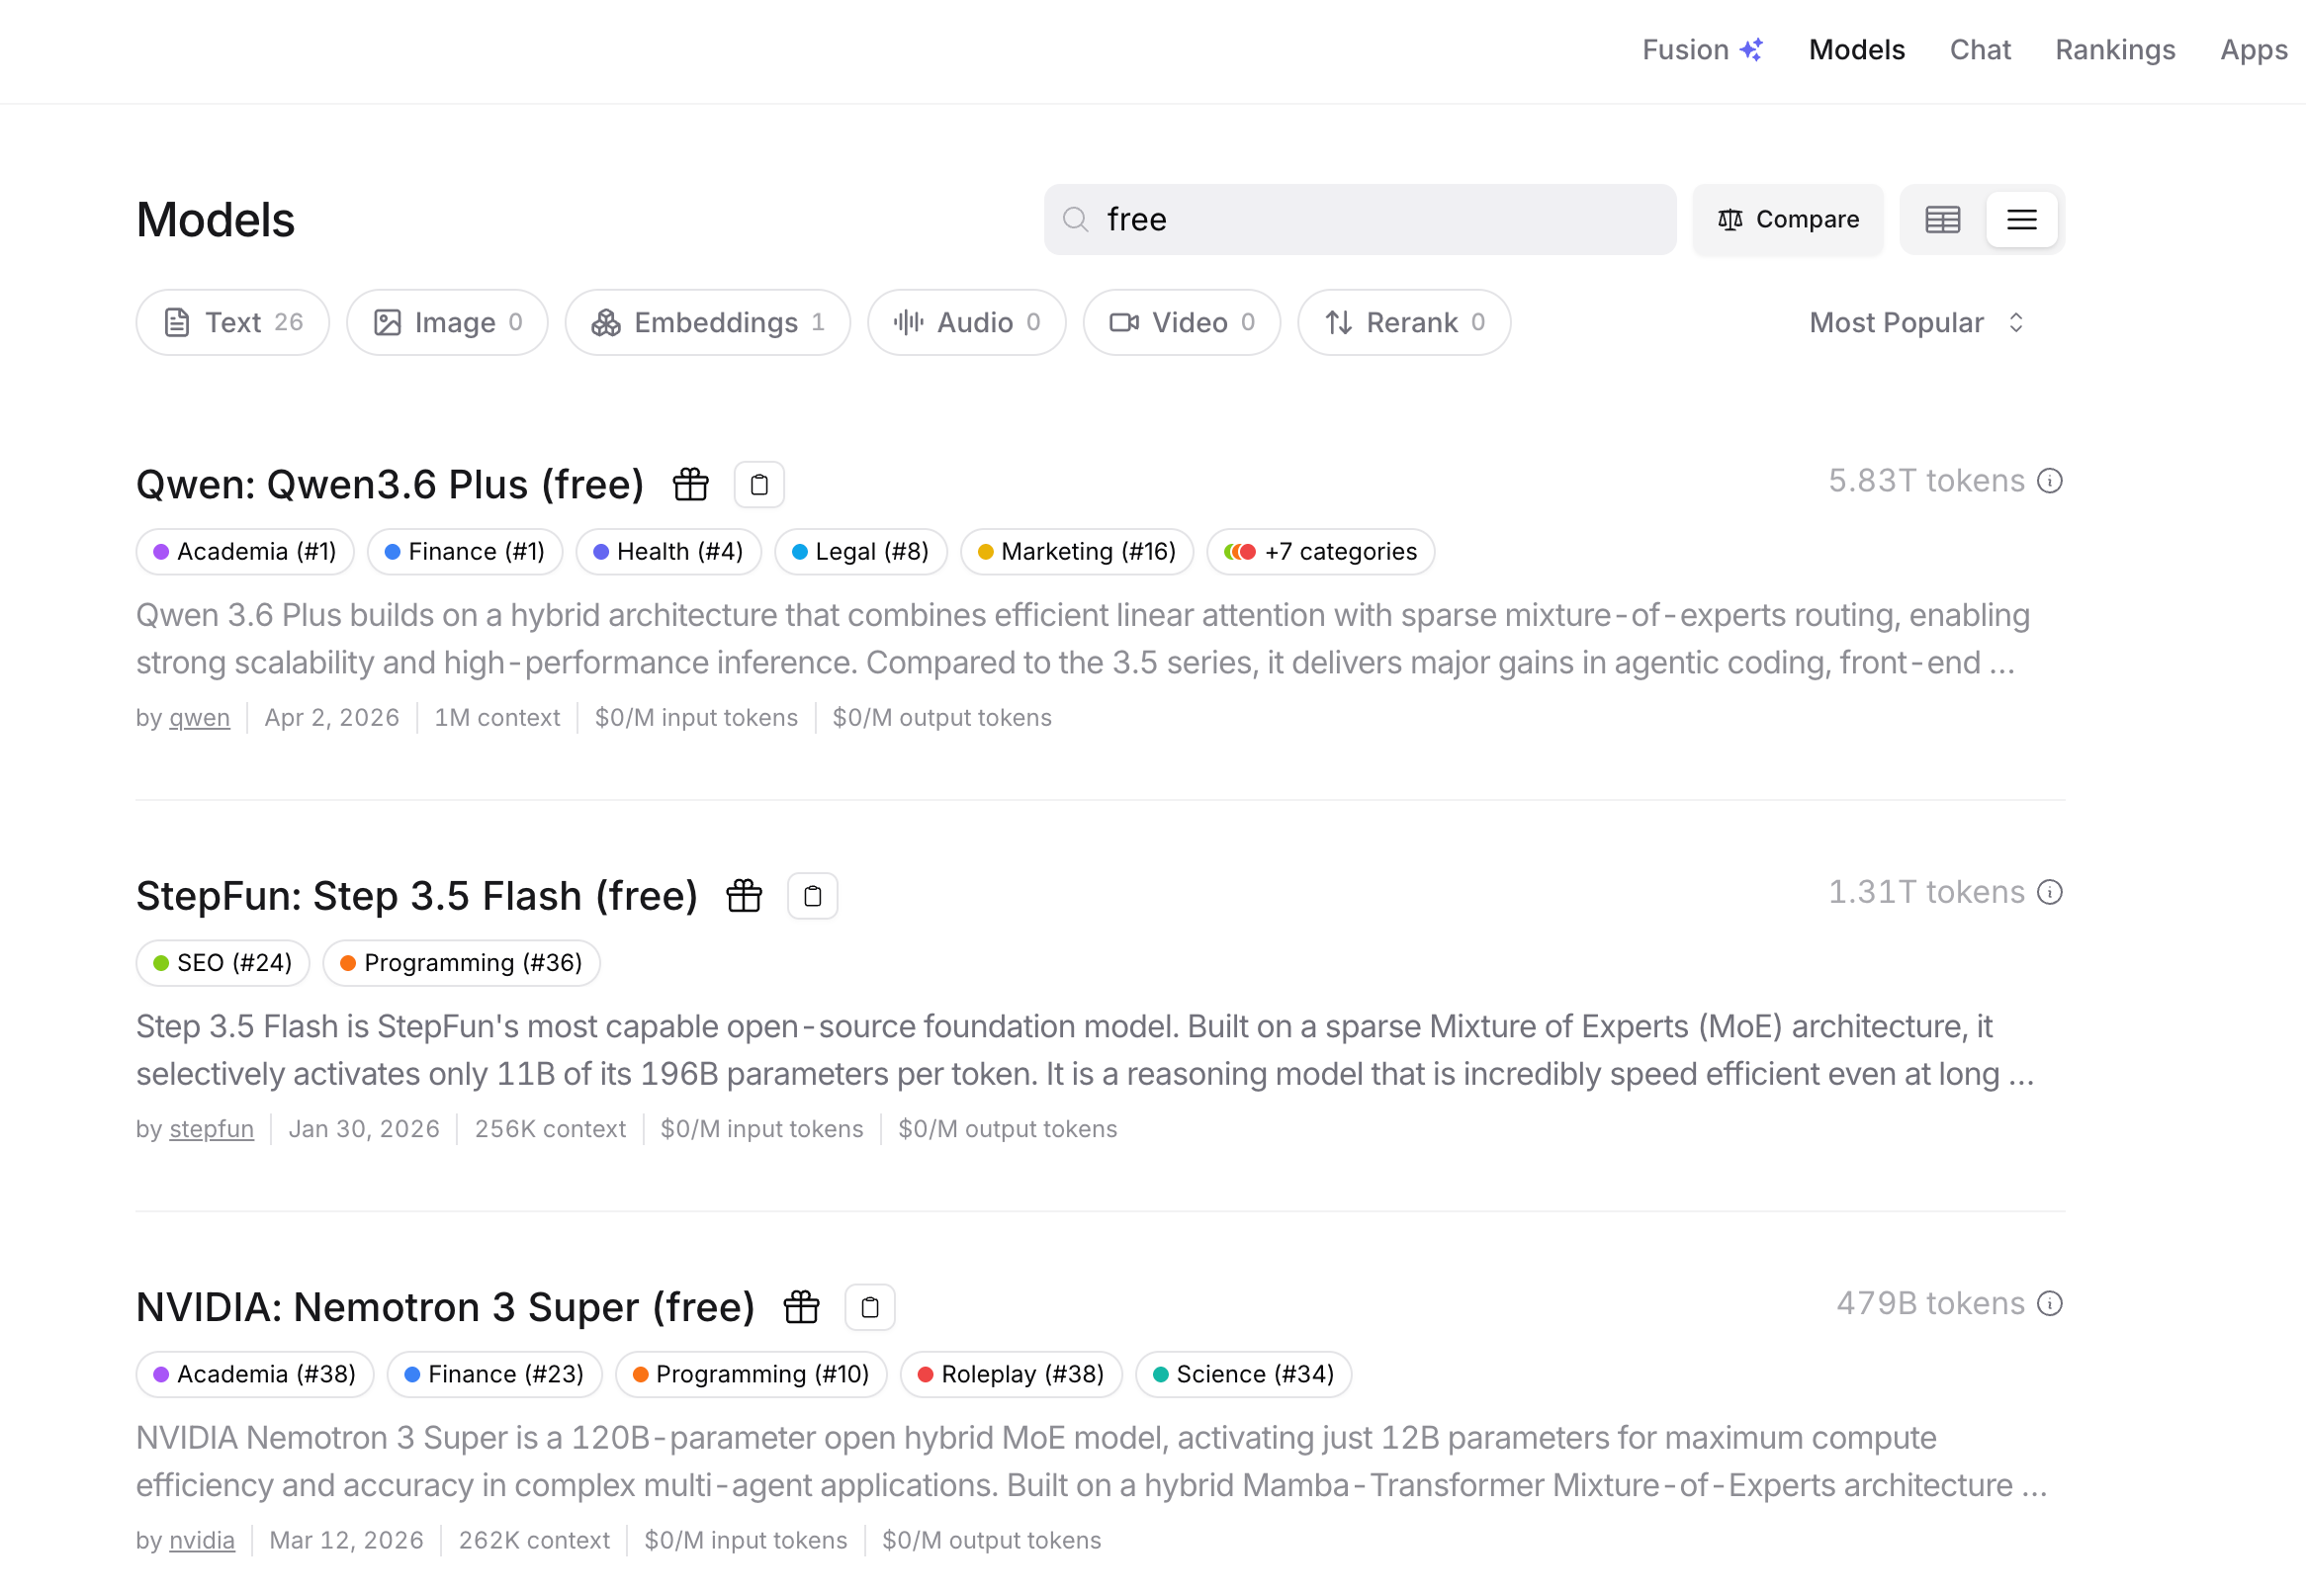Open the Apps nav item
The width and height of the screenshot is (2306, 1596).
[2254, 50]
